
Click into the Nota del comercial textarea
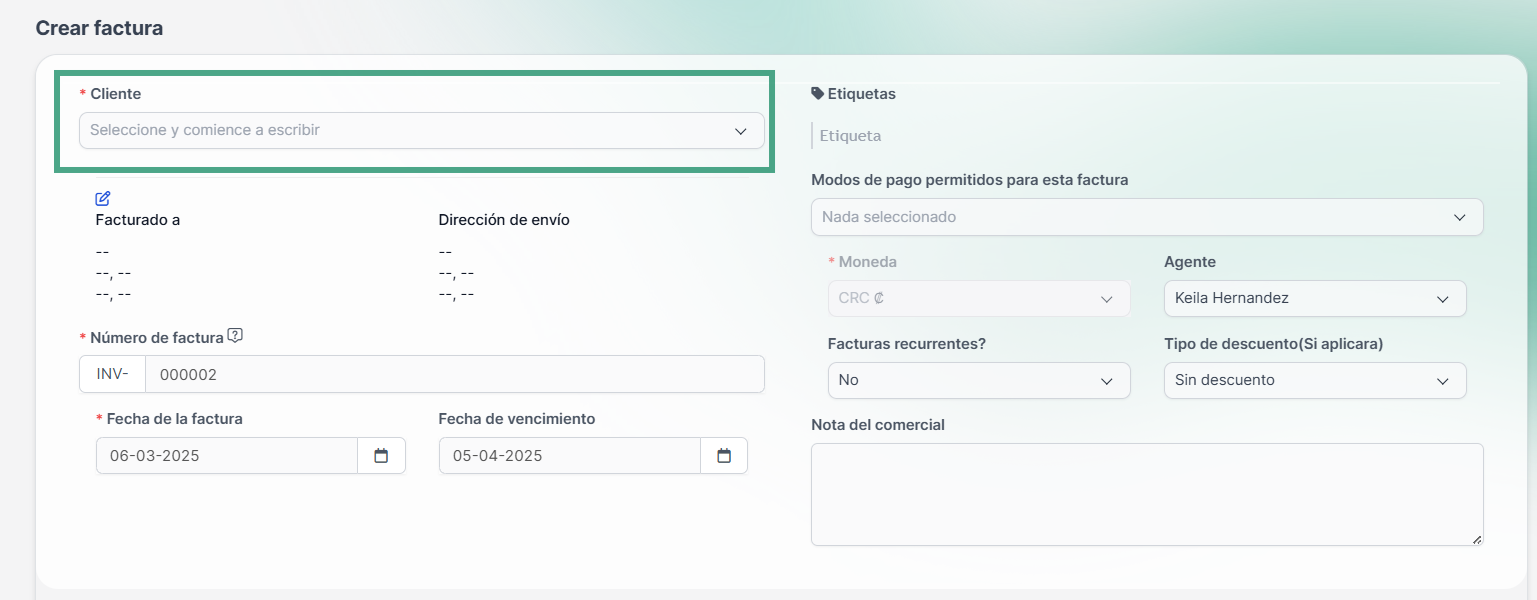pos(1147,495)
